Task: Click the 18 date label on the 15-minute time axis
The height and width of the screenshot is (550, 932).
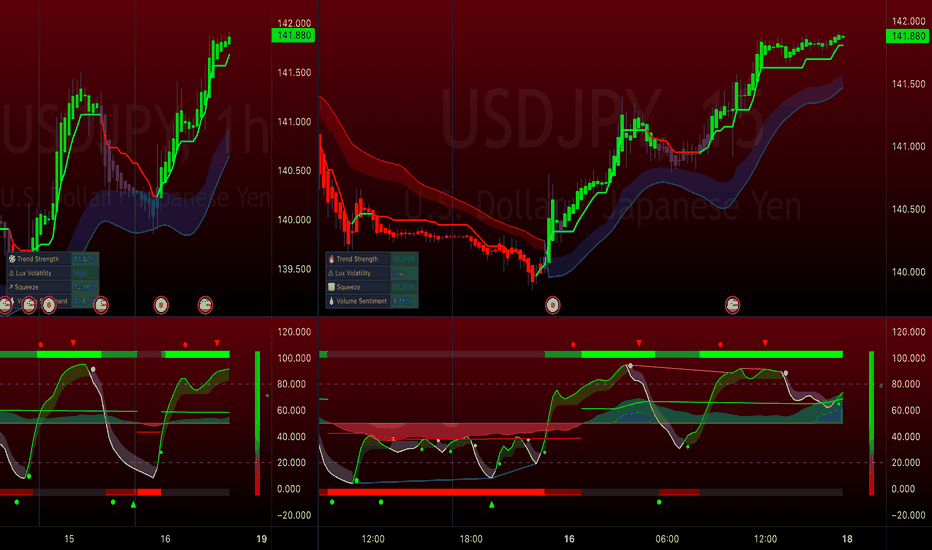Action: tap(847, 539)
